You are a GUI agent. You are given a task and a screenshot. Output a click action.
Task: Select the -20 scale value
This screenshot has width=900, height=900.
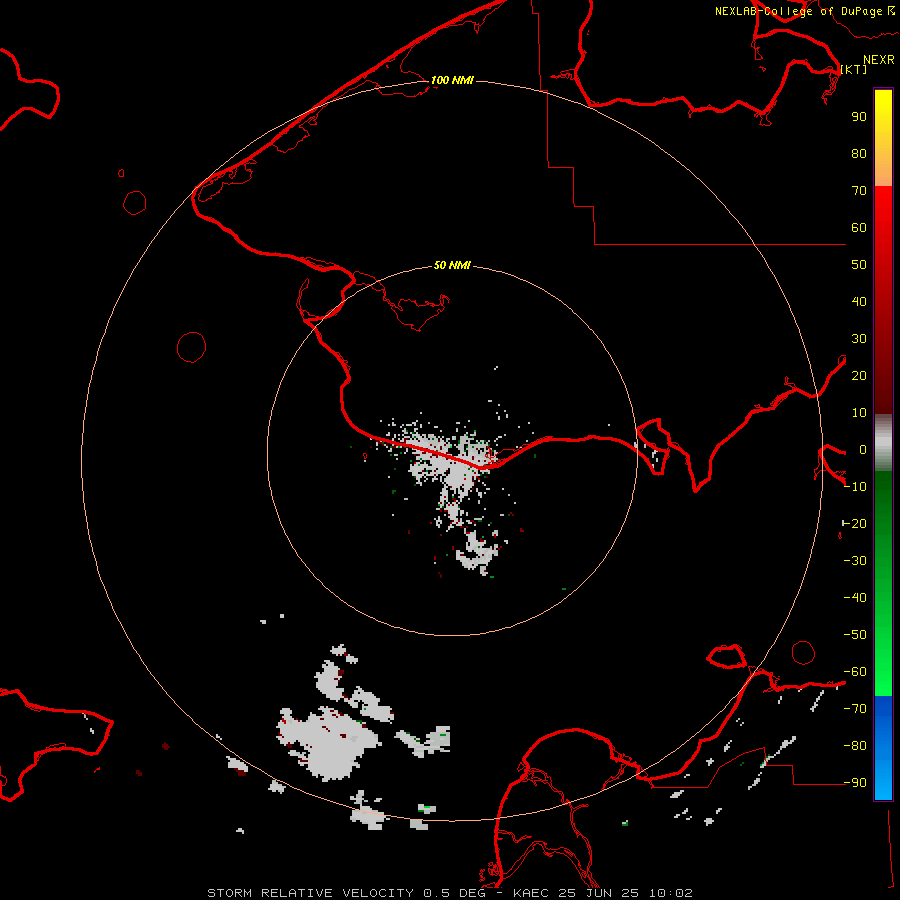(x=855, y=524)
